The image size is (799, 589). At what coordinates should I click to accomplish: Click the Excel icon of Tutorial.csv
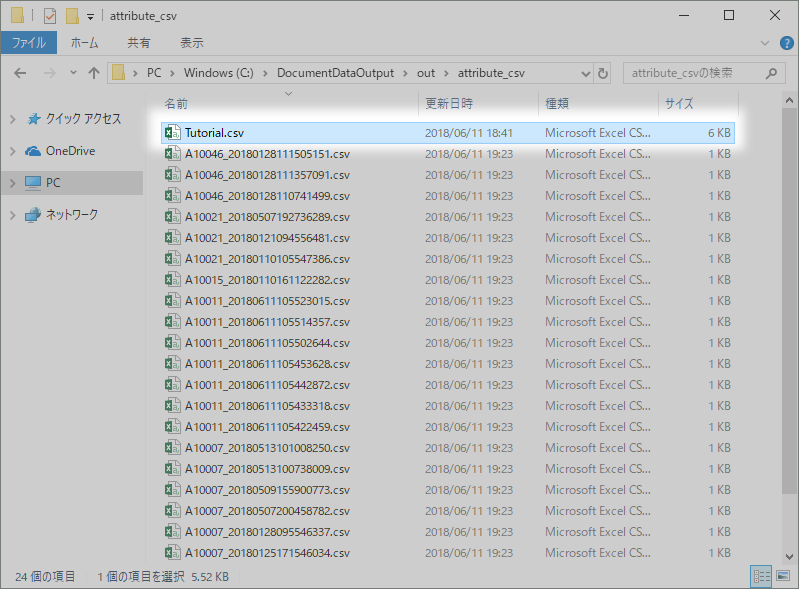click(x=173, y=132)
